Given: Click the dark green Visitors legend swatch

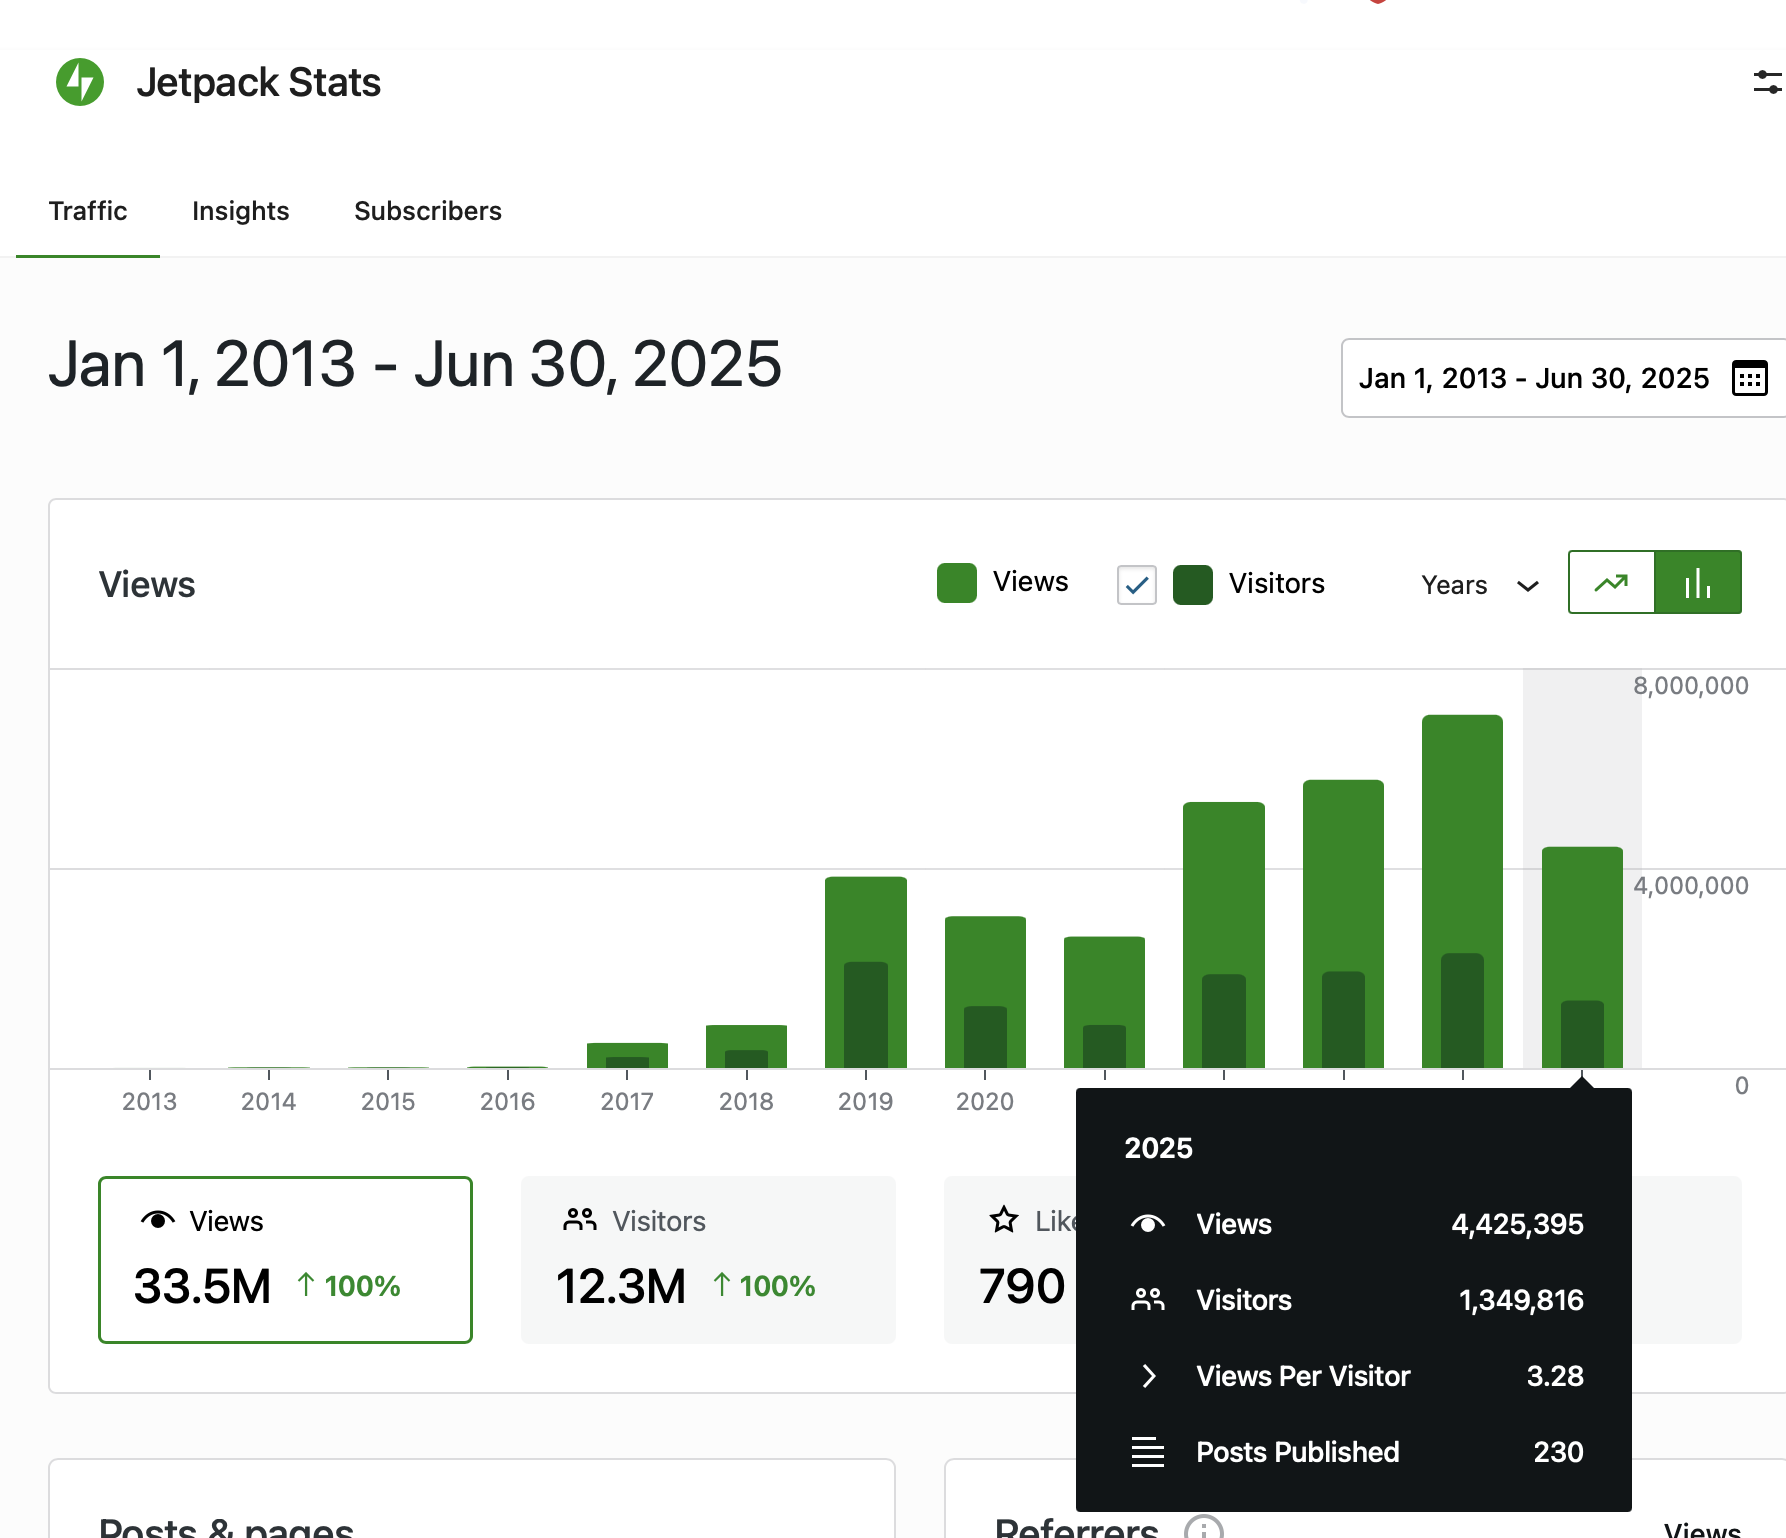Looking at the screenshot, I should pos(1193,585).
